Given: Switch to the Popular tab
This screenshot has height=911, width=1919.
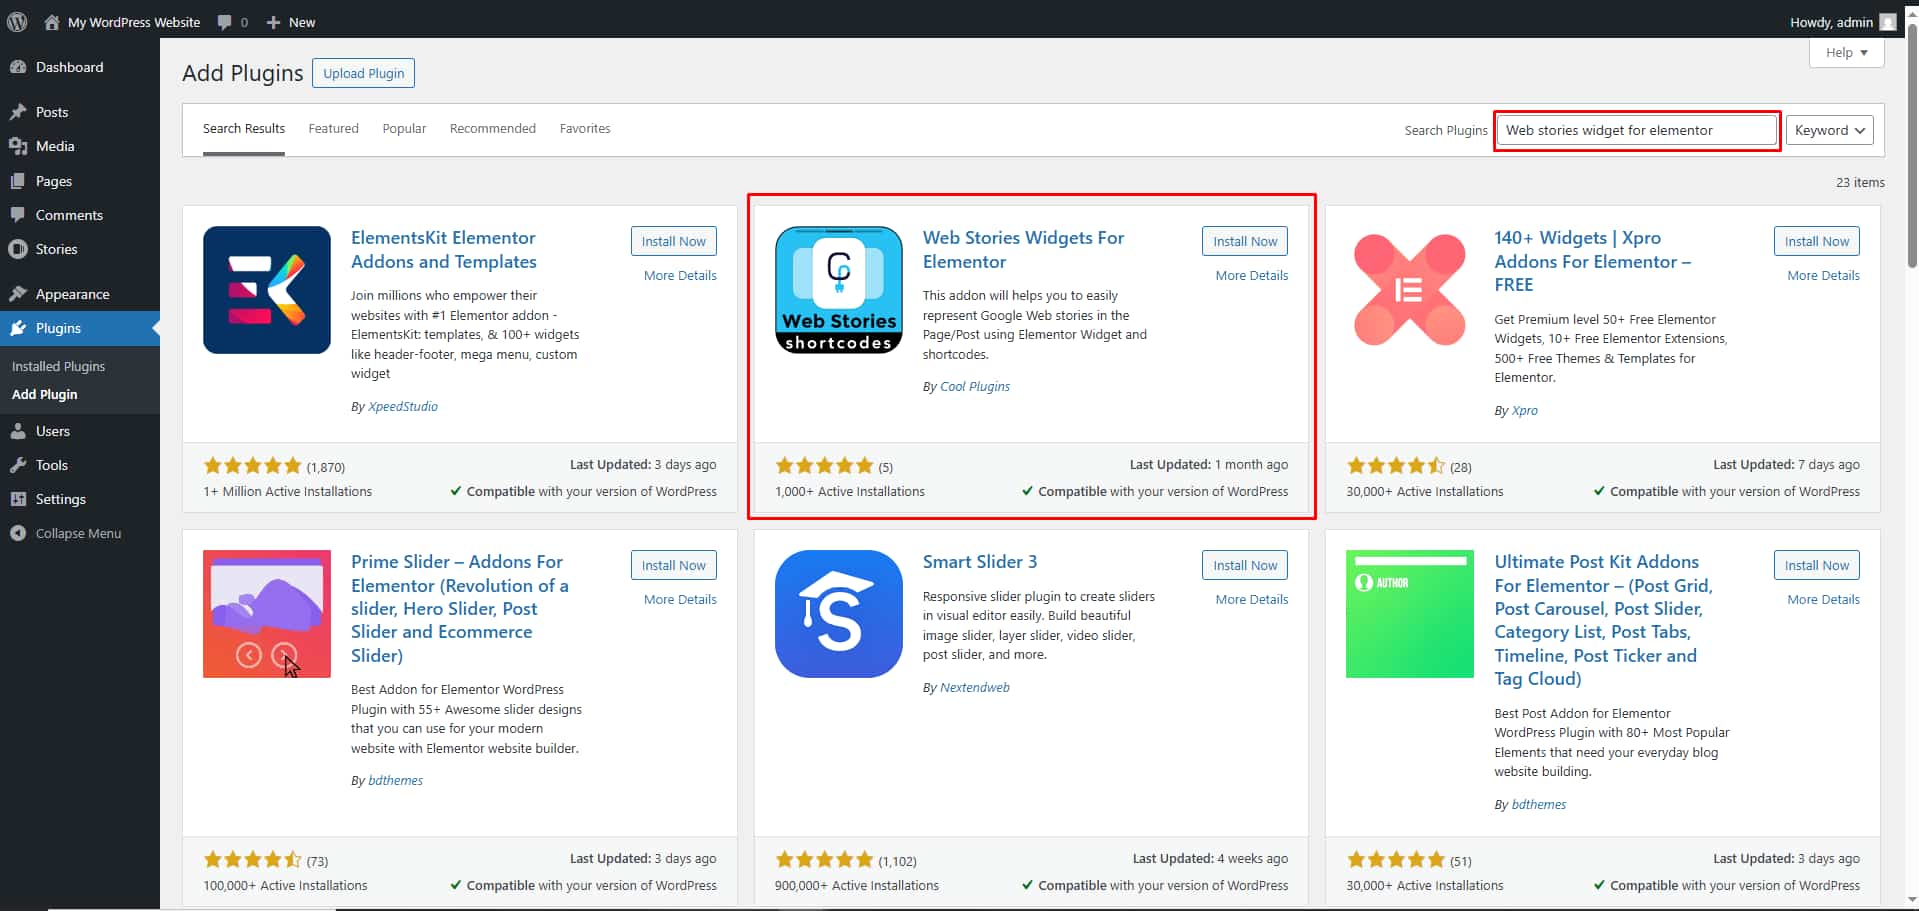Looking at the screenshot, I should pyautogui.click(x=404, y=129).
